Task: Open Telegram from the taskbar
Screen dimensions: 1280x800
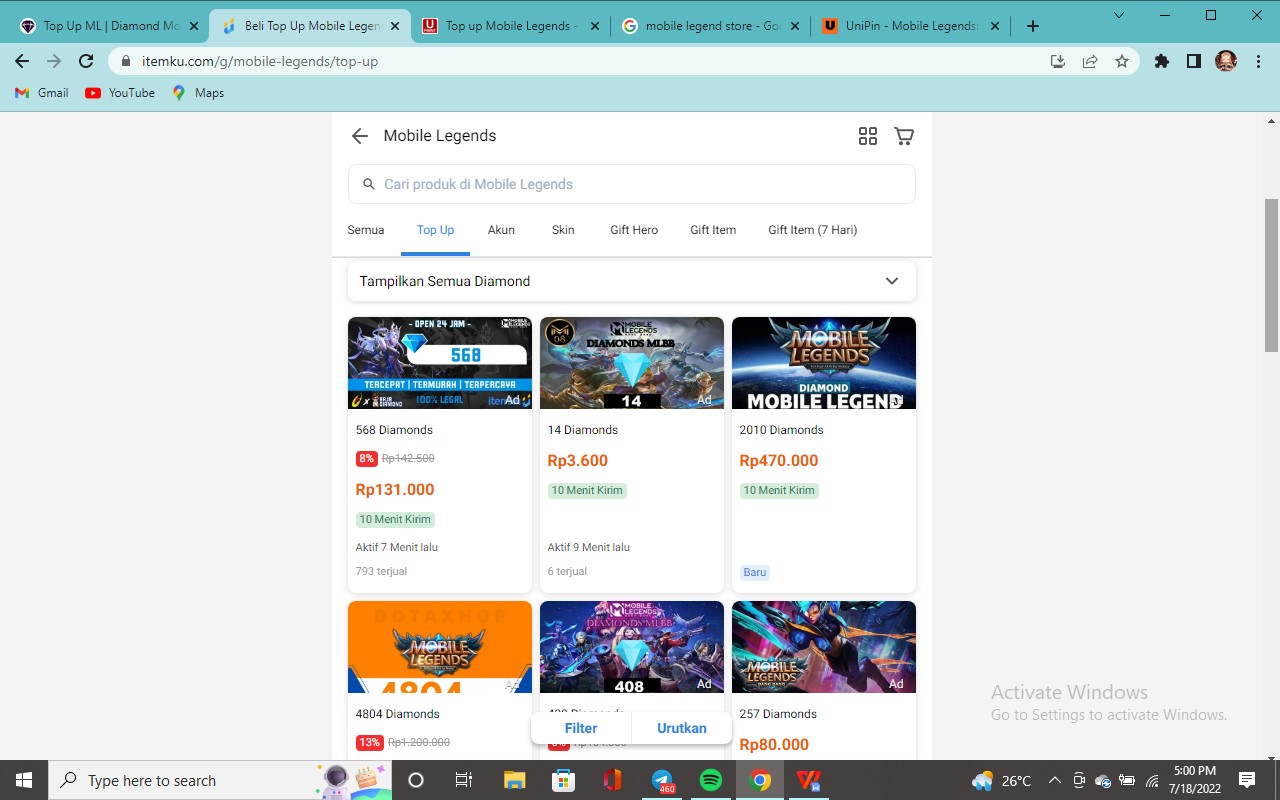Action: pos(662,780)
